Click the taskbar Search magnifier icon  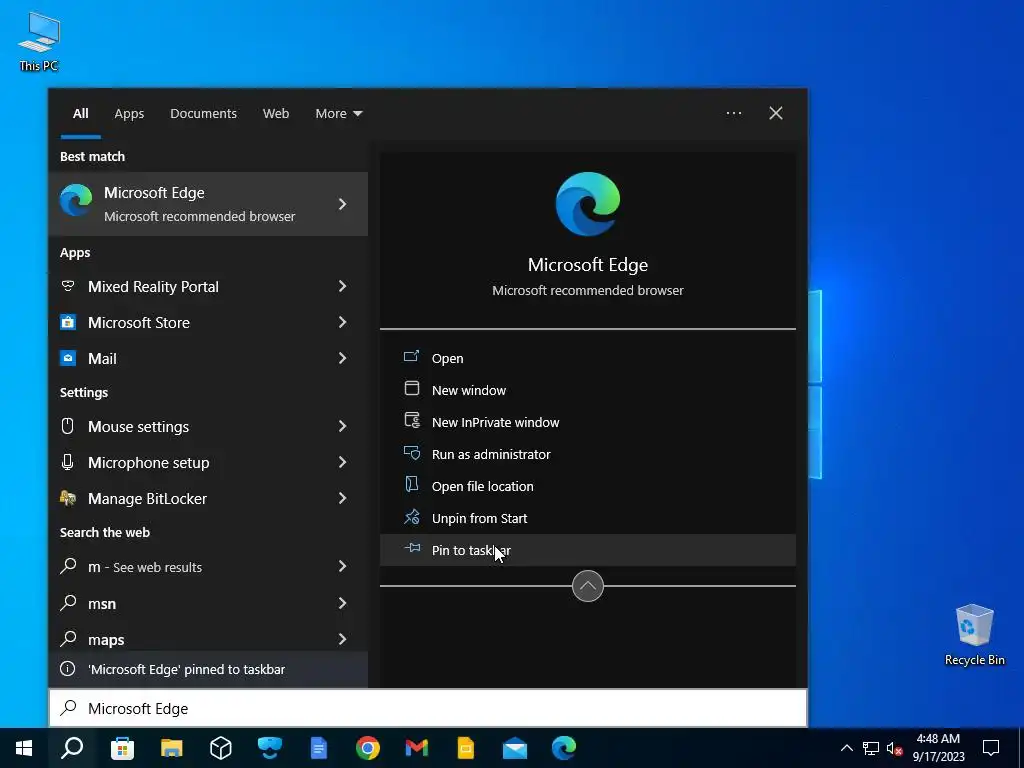pos(72,748)
